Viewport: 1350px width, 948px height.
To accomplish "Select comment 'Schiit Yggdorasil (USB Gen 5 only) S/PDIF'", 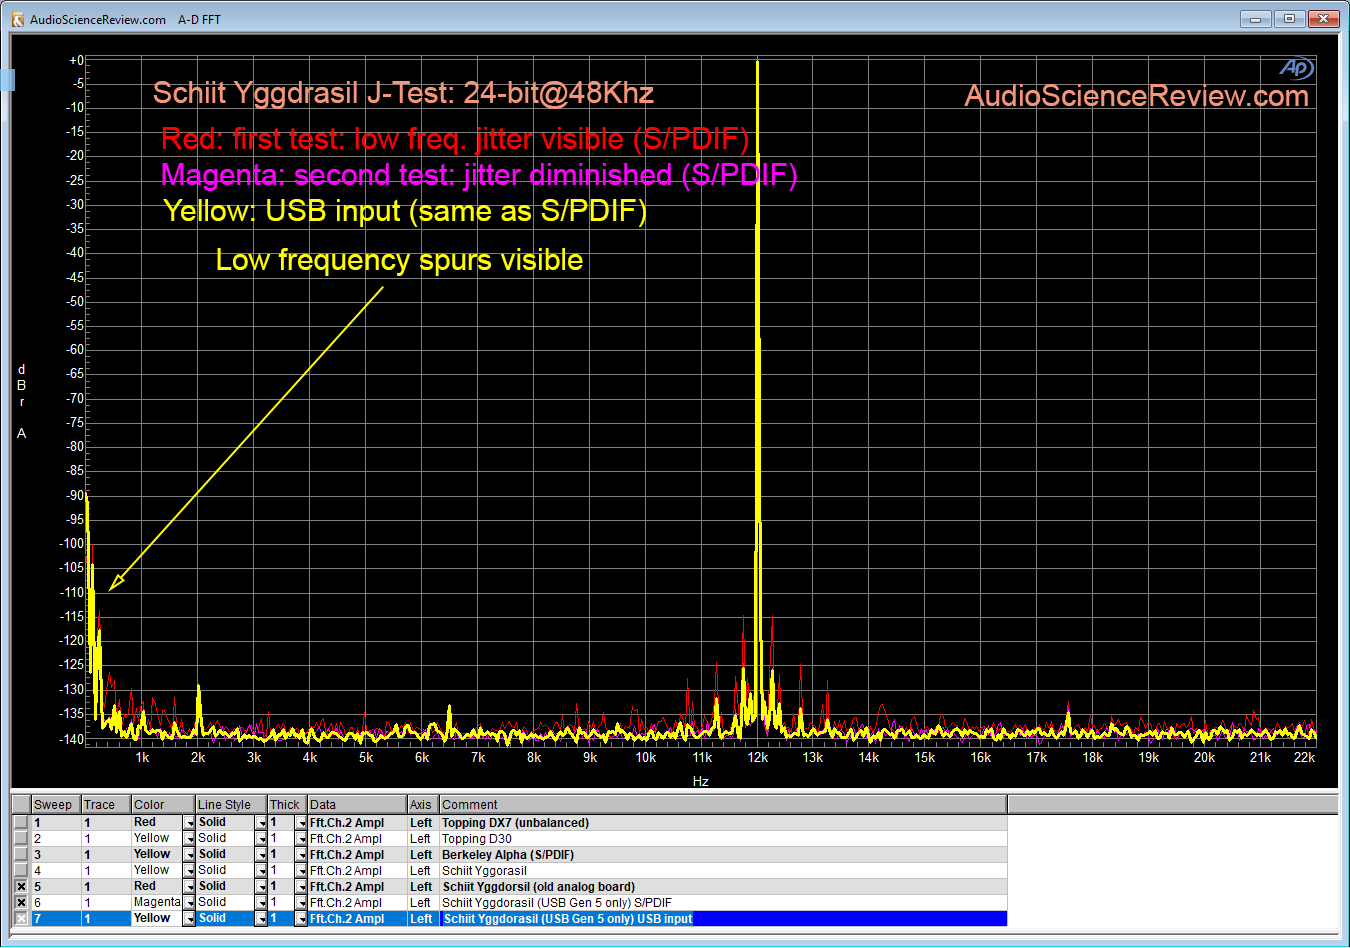I will (557, 903).
